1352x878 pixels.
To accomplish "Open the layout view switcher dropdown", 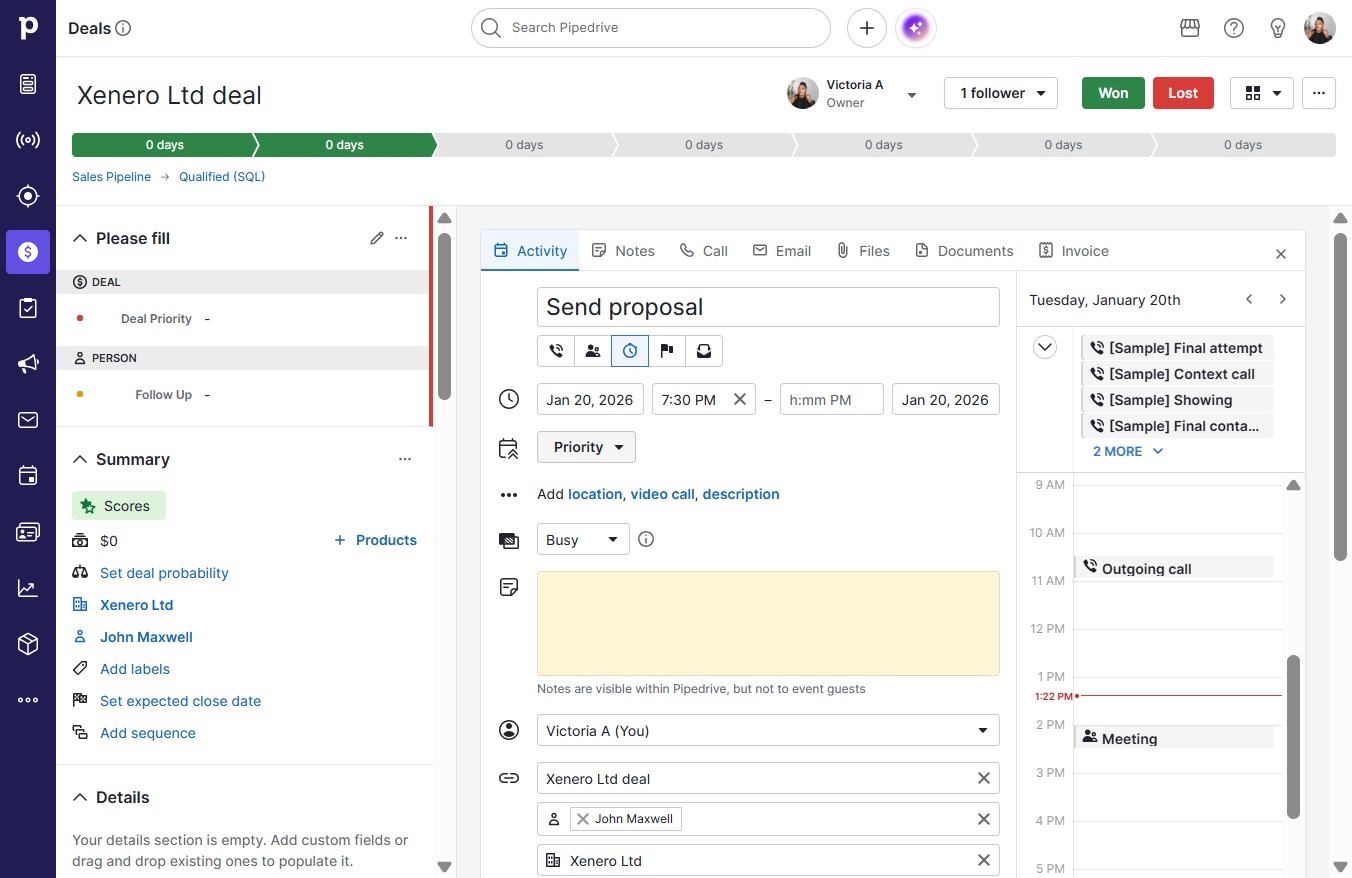I will [1262, 93].
